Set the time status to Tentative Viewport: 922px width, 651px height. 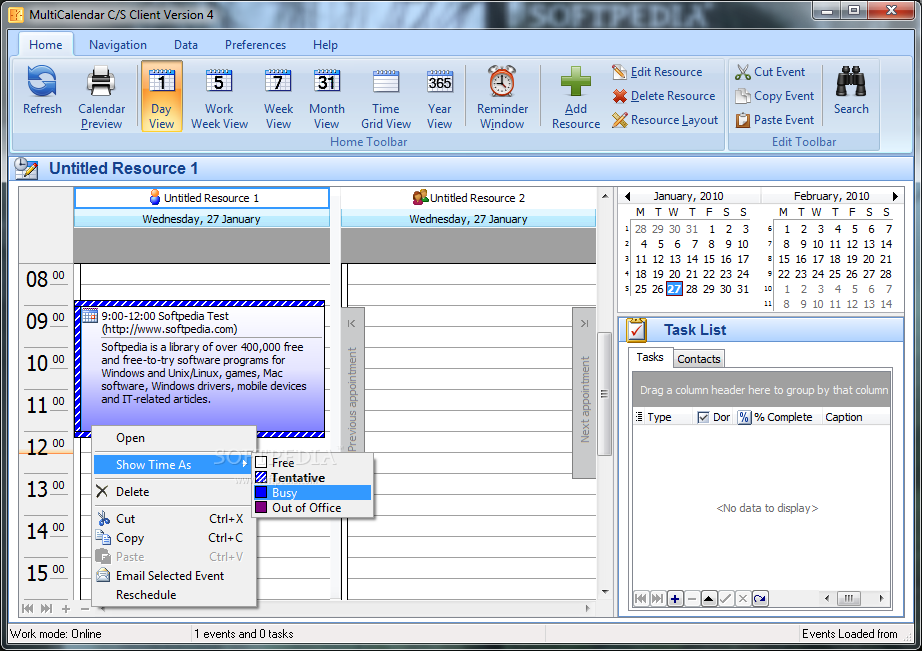point(313,478)
